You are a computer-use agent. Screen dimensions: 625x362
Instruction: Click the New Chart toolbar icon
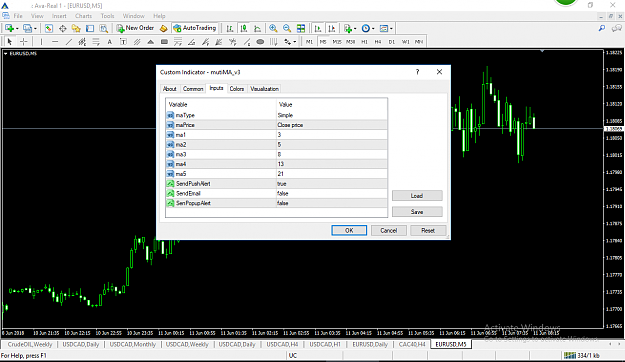9,28
